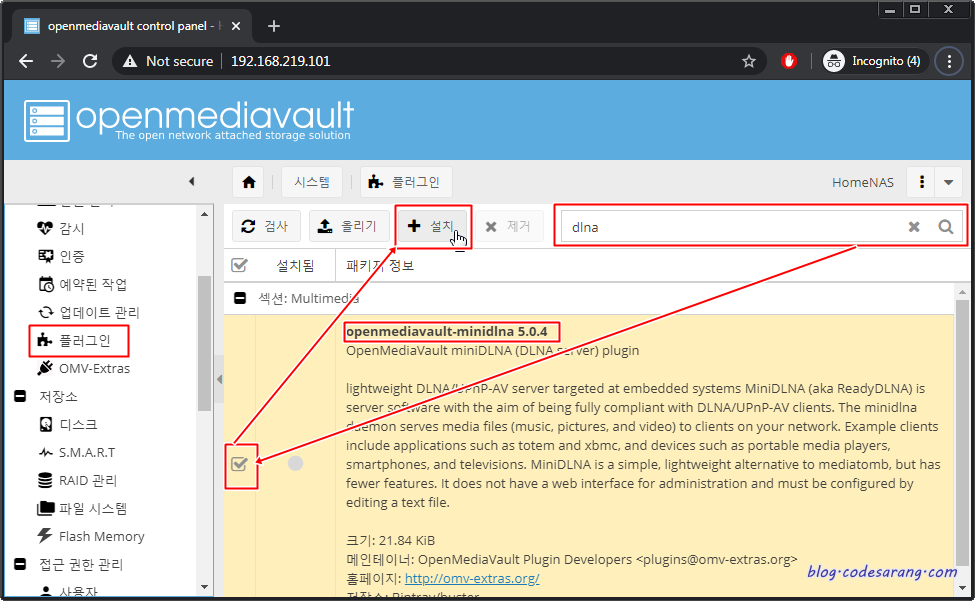Open the http://omv-extras.org/ link
The height and width of the screenshot is (601, 975).
472,579
